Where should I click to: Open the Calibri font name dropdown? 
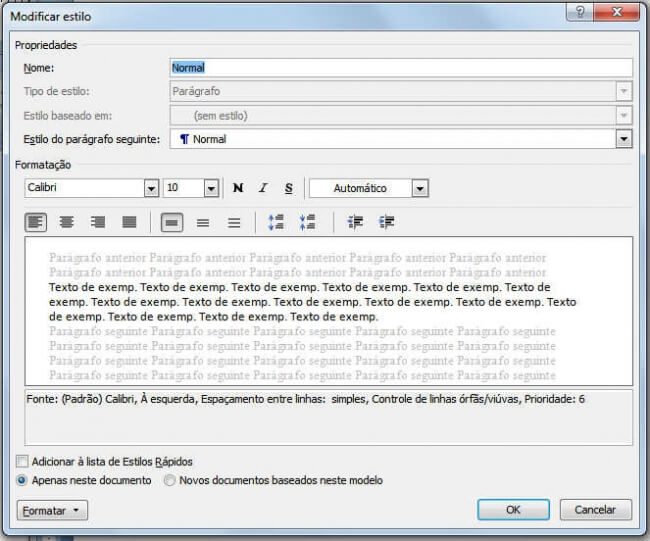(151, 189)
